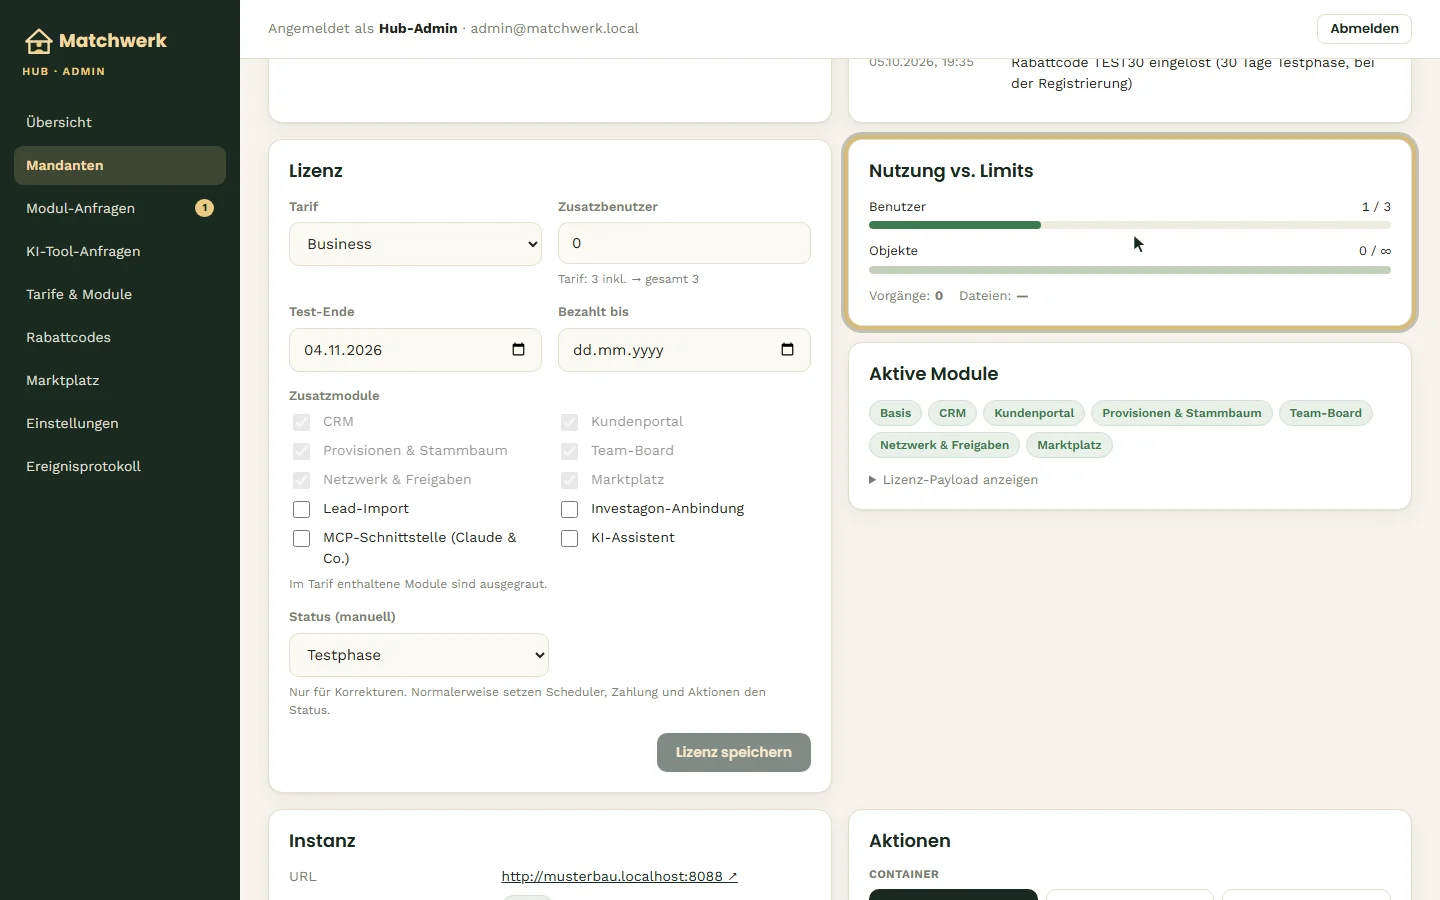This screenshot has width=1440, height=900.
Task: Open Tarife & Module page
Action: click(x=120, y=294)
